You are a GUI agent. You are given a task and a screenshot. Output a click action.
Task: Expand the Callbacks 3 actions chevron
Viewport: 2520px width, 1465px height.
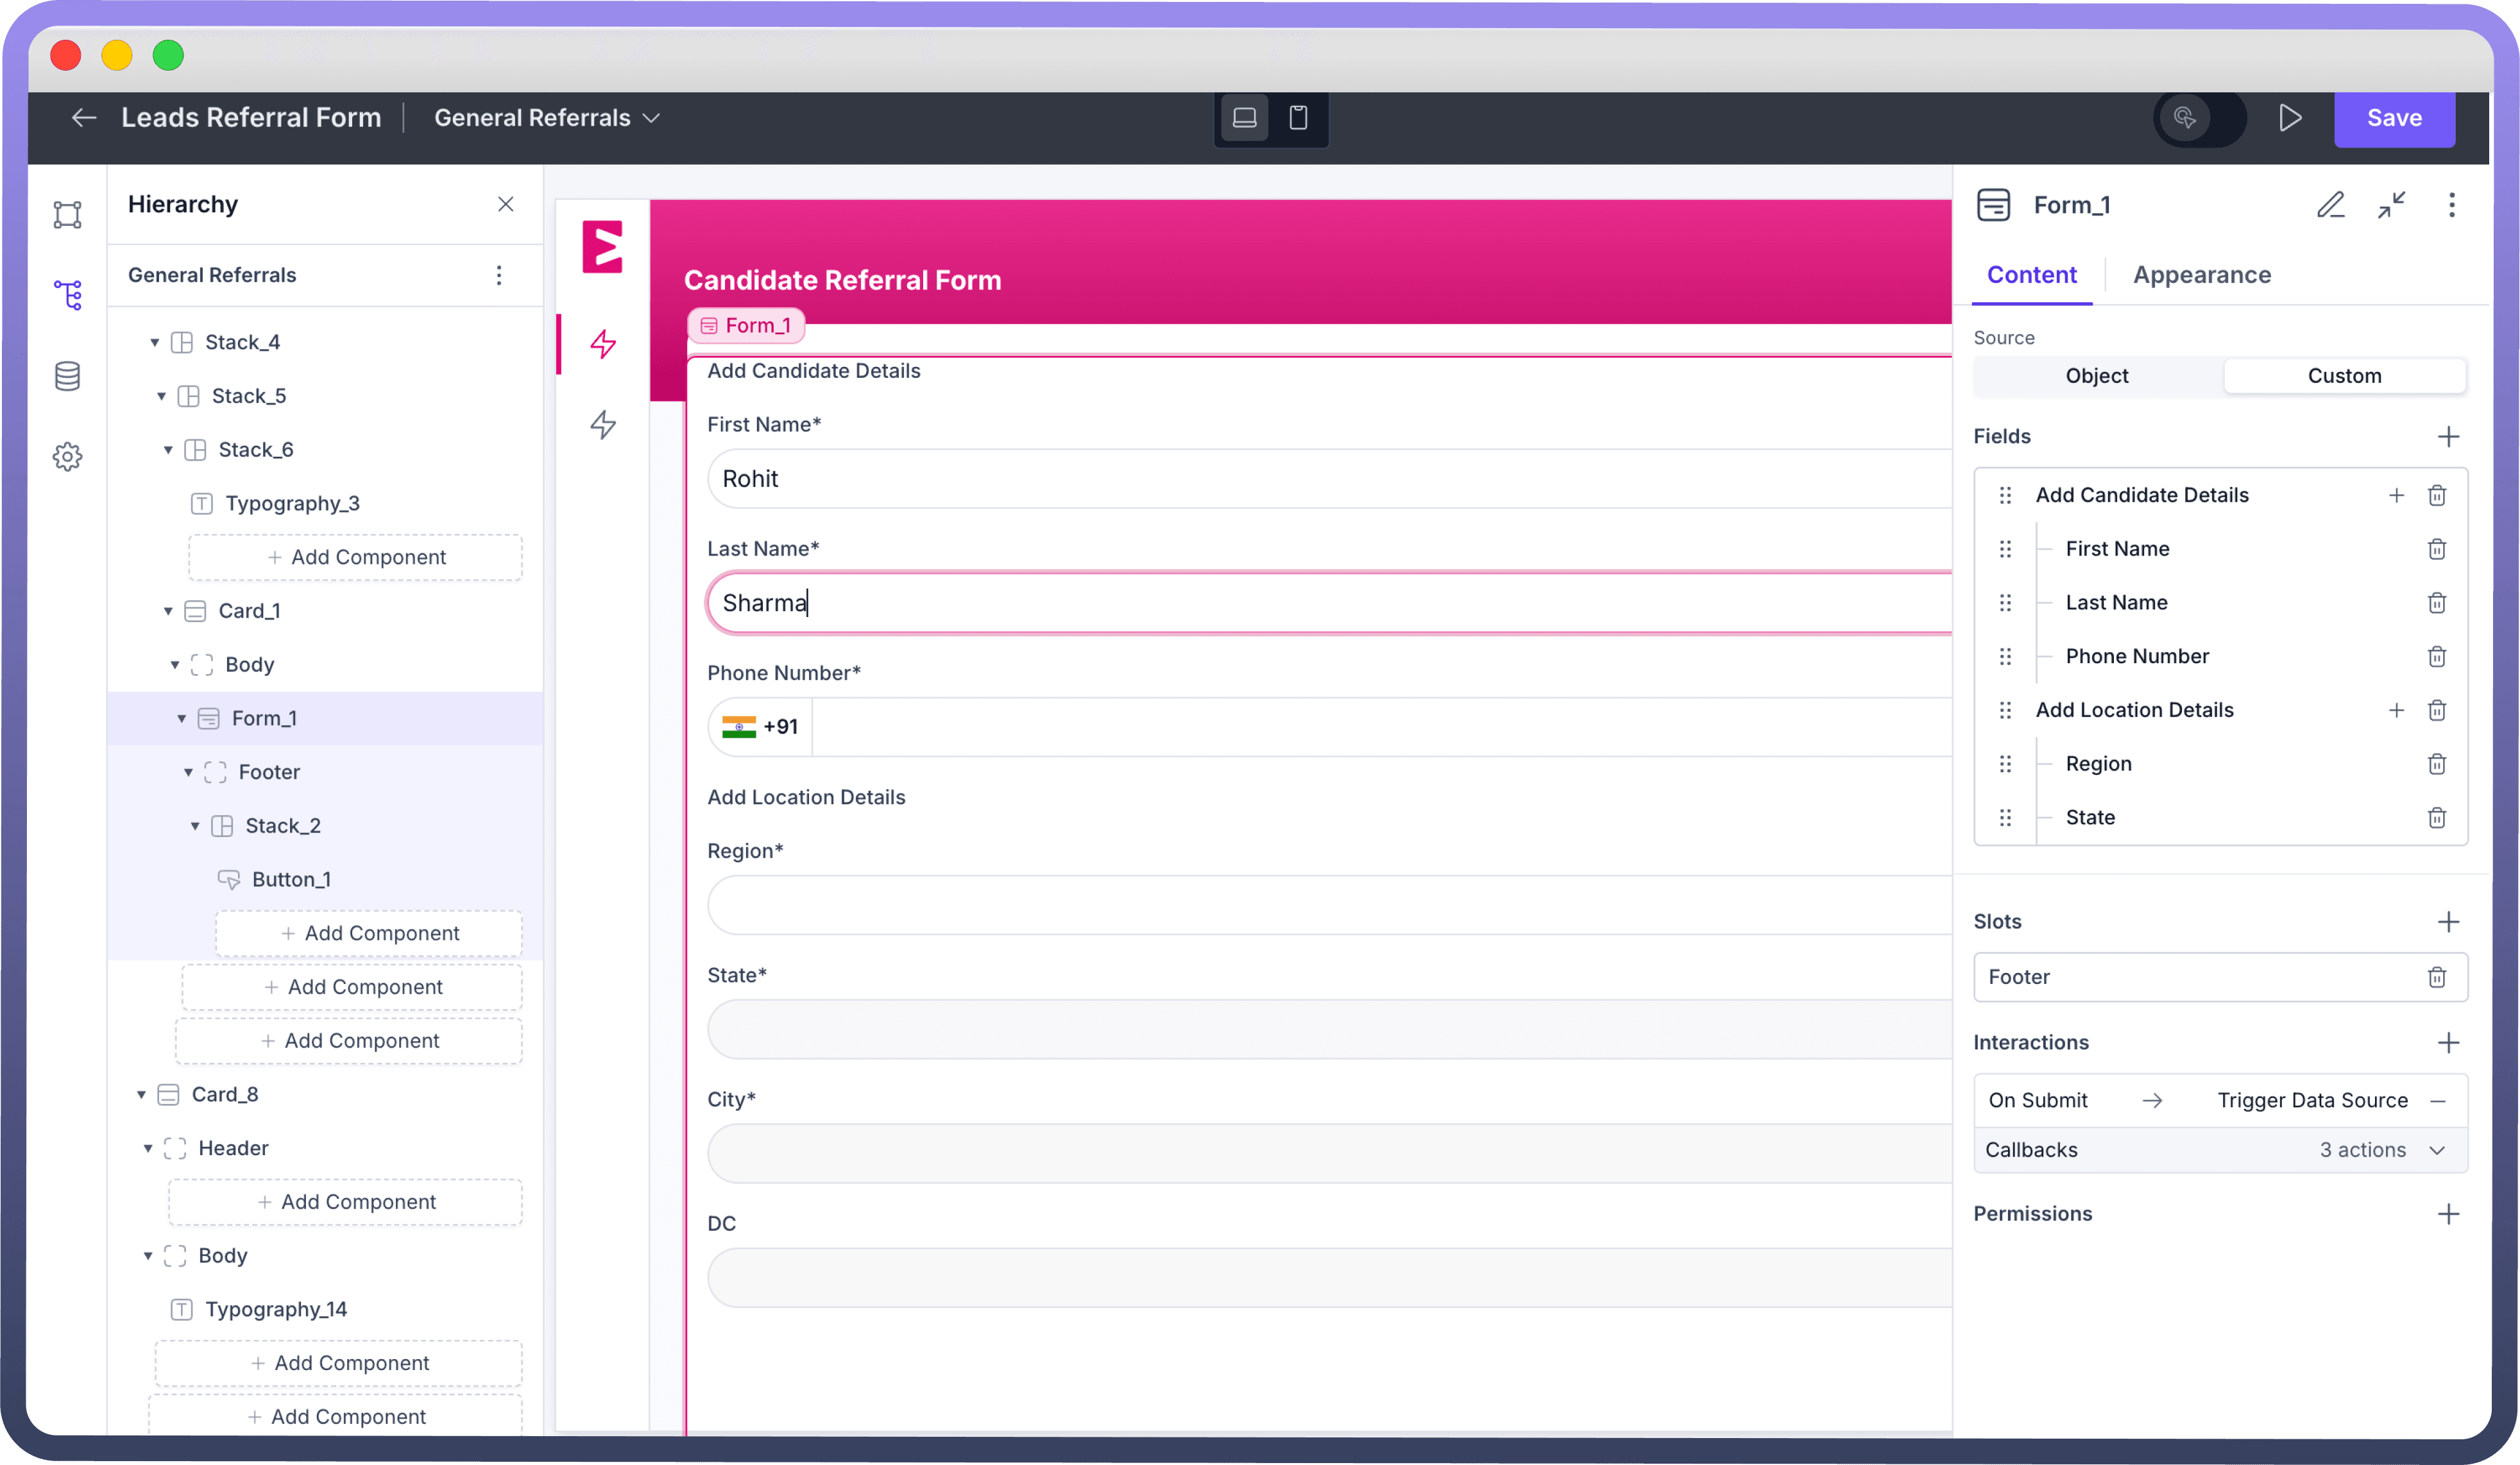2437,1150
